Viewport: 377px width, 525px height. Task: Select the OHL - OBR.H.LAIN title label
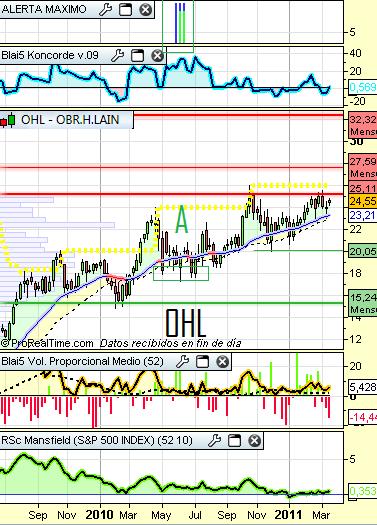click(70, 120)
